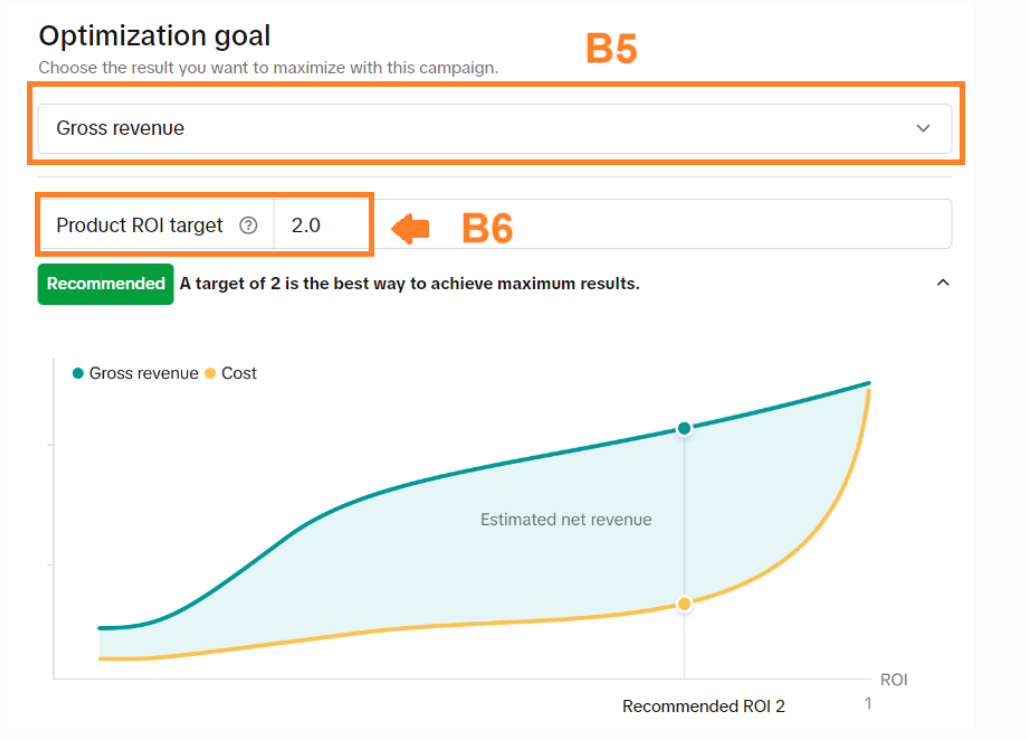This screenshot has width=1028, height=739.
Task: Click the Product ROI target help icon
Action: pyautogui.click(x=249, y=226)
